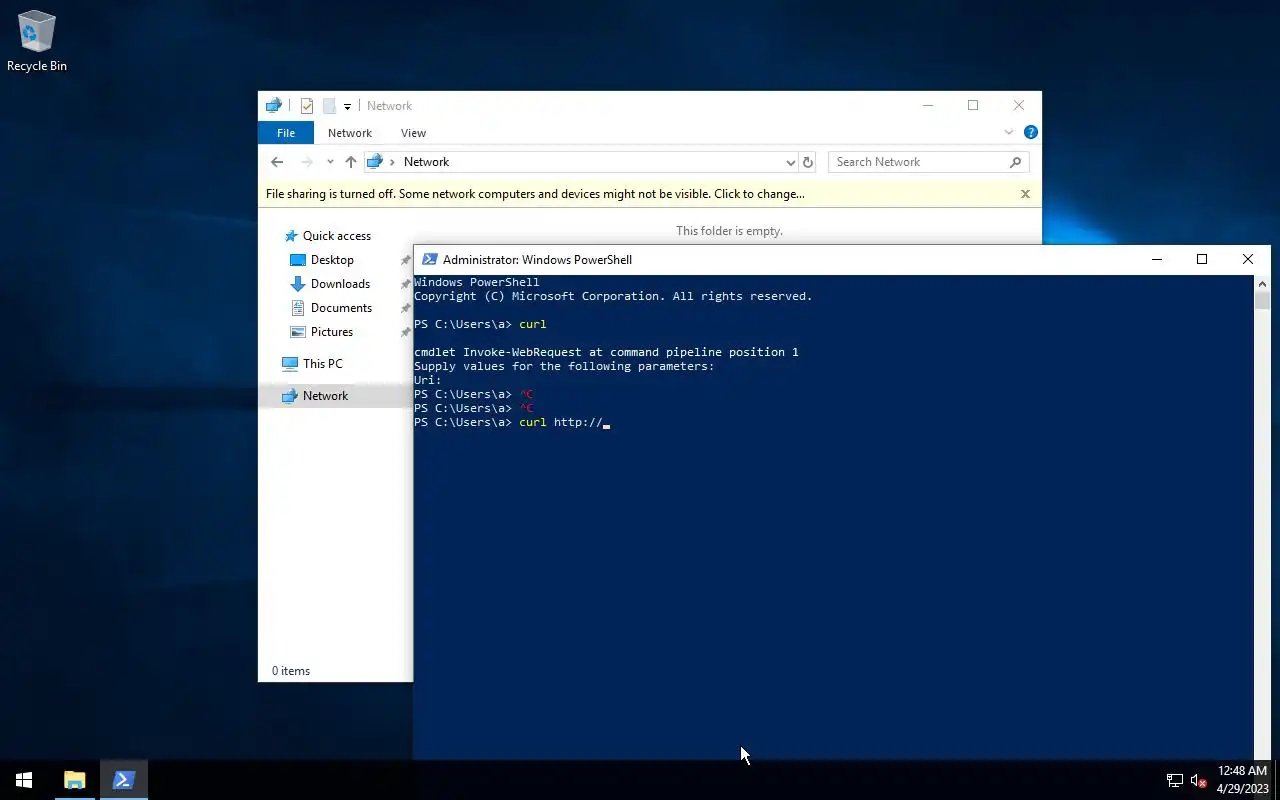Open recent locations dropdown arrow
The image size is (1280, 800).
[330, 162]
